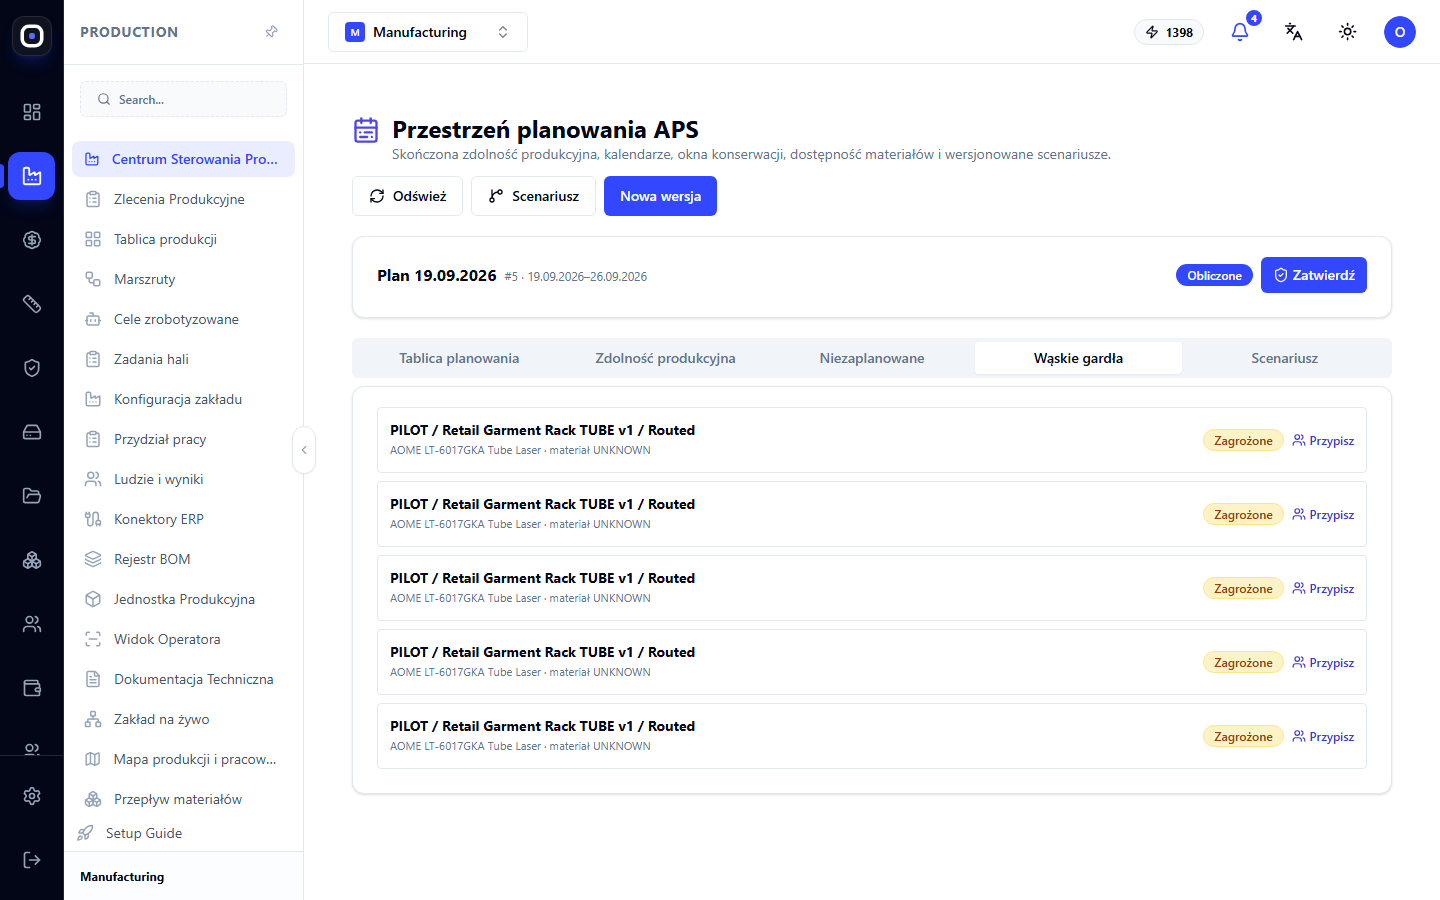
Task: Click the sidebar Search field
Action: tap(183, 99)
